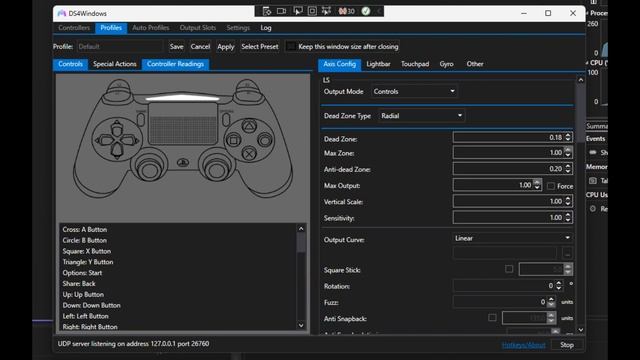Click the Share button on controller image
Screen dimensions: 640x360
click(141, 119)
